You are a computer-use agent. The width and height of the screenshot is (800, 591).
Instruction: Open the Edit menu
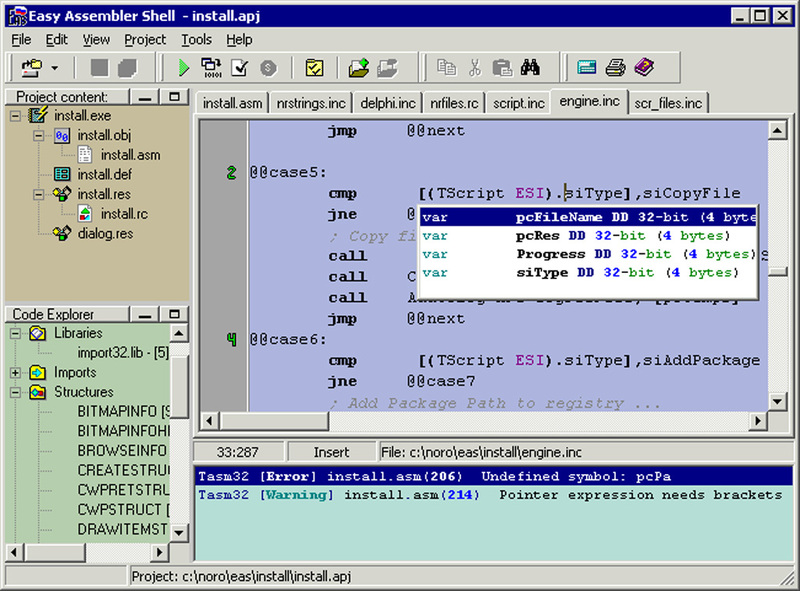[x=56, y=39]
